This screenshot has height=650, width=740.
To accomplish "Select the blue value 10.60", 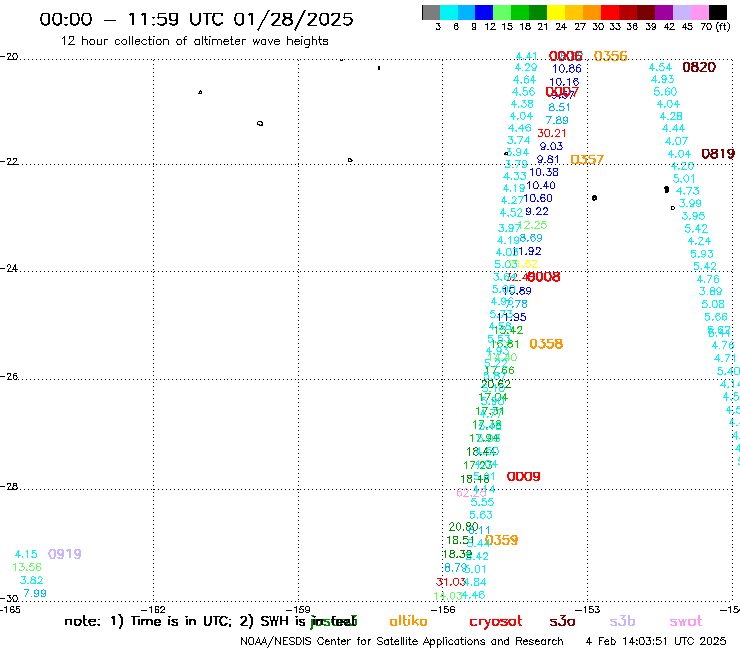I will coord(538,198).
